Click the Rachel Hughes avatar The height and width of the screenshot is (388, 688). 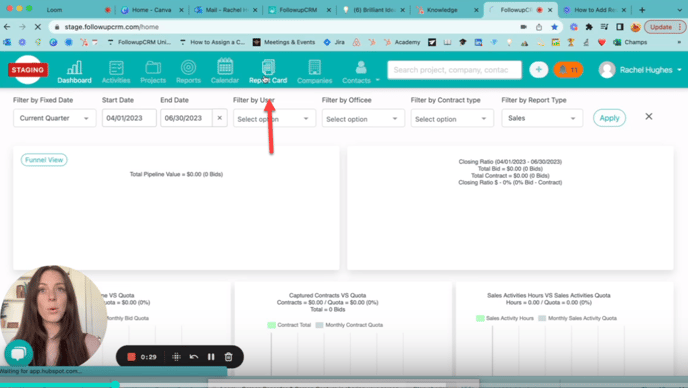pyautogui.click(x=607, y=70)
